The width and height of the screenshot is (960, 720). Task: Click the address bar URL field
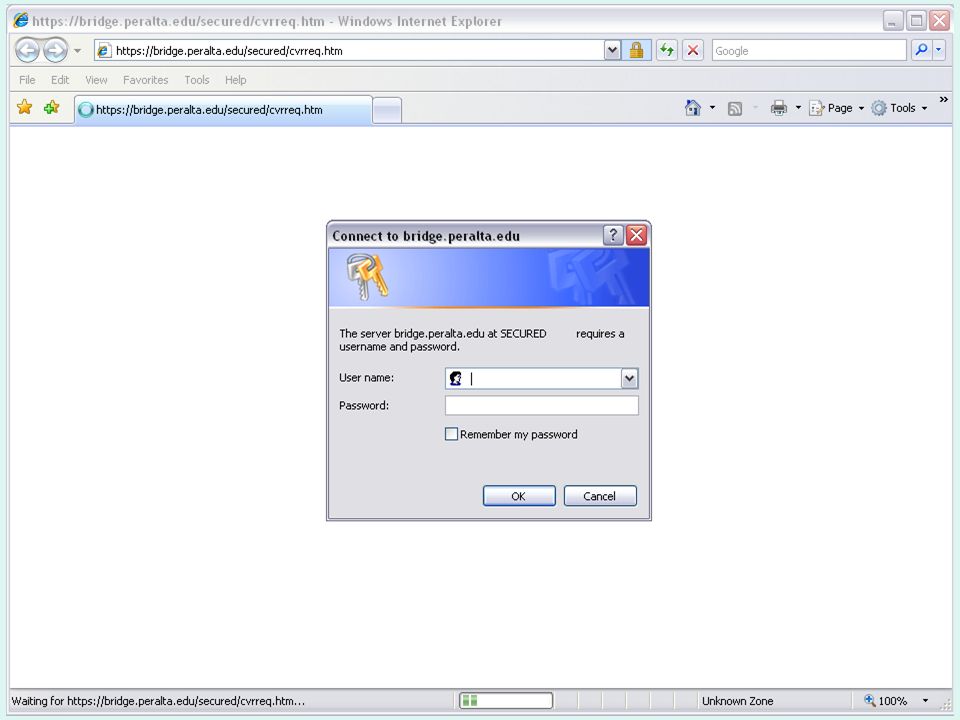(x=349, y=51)
